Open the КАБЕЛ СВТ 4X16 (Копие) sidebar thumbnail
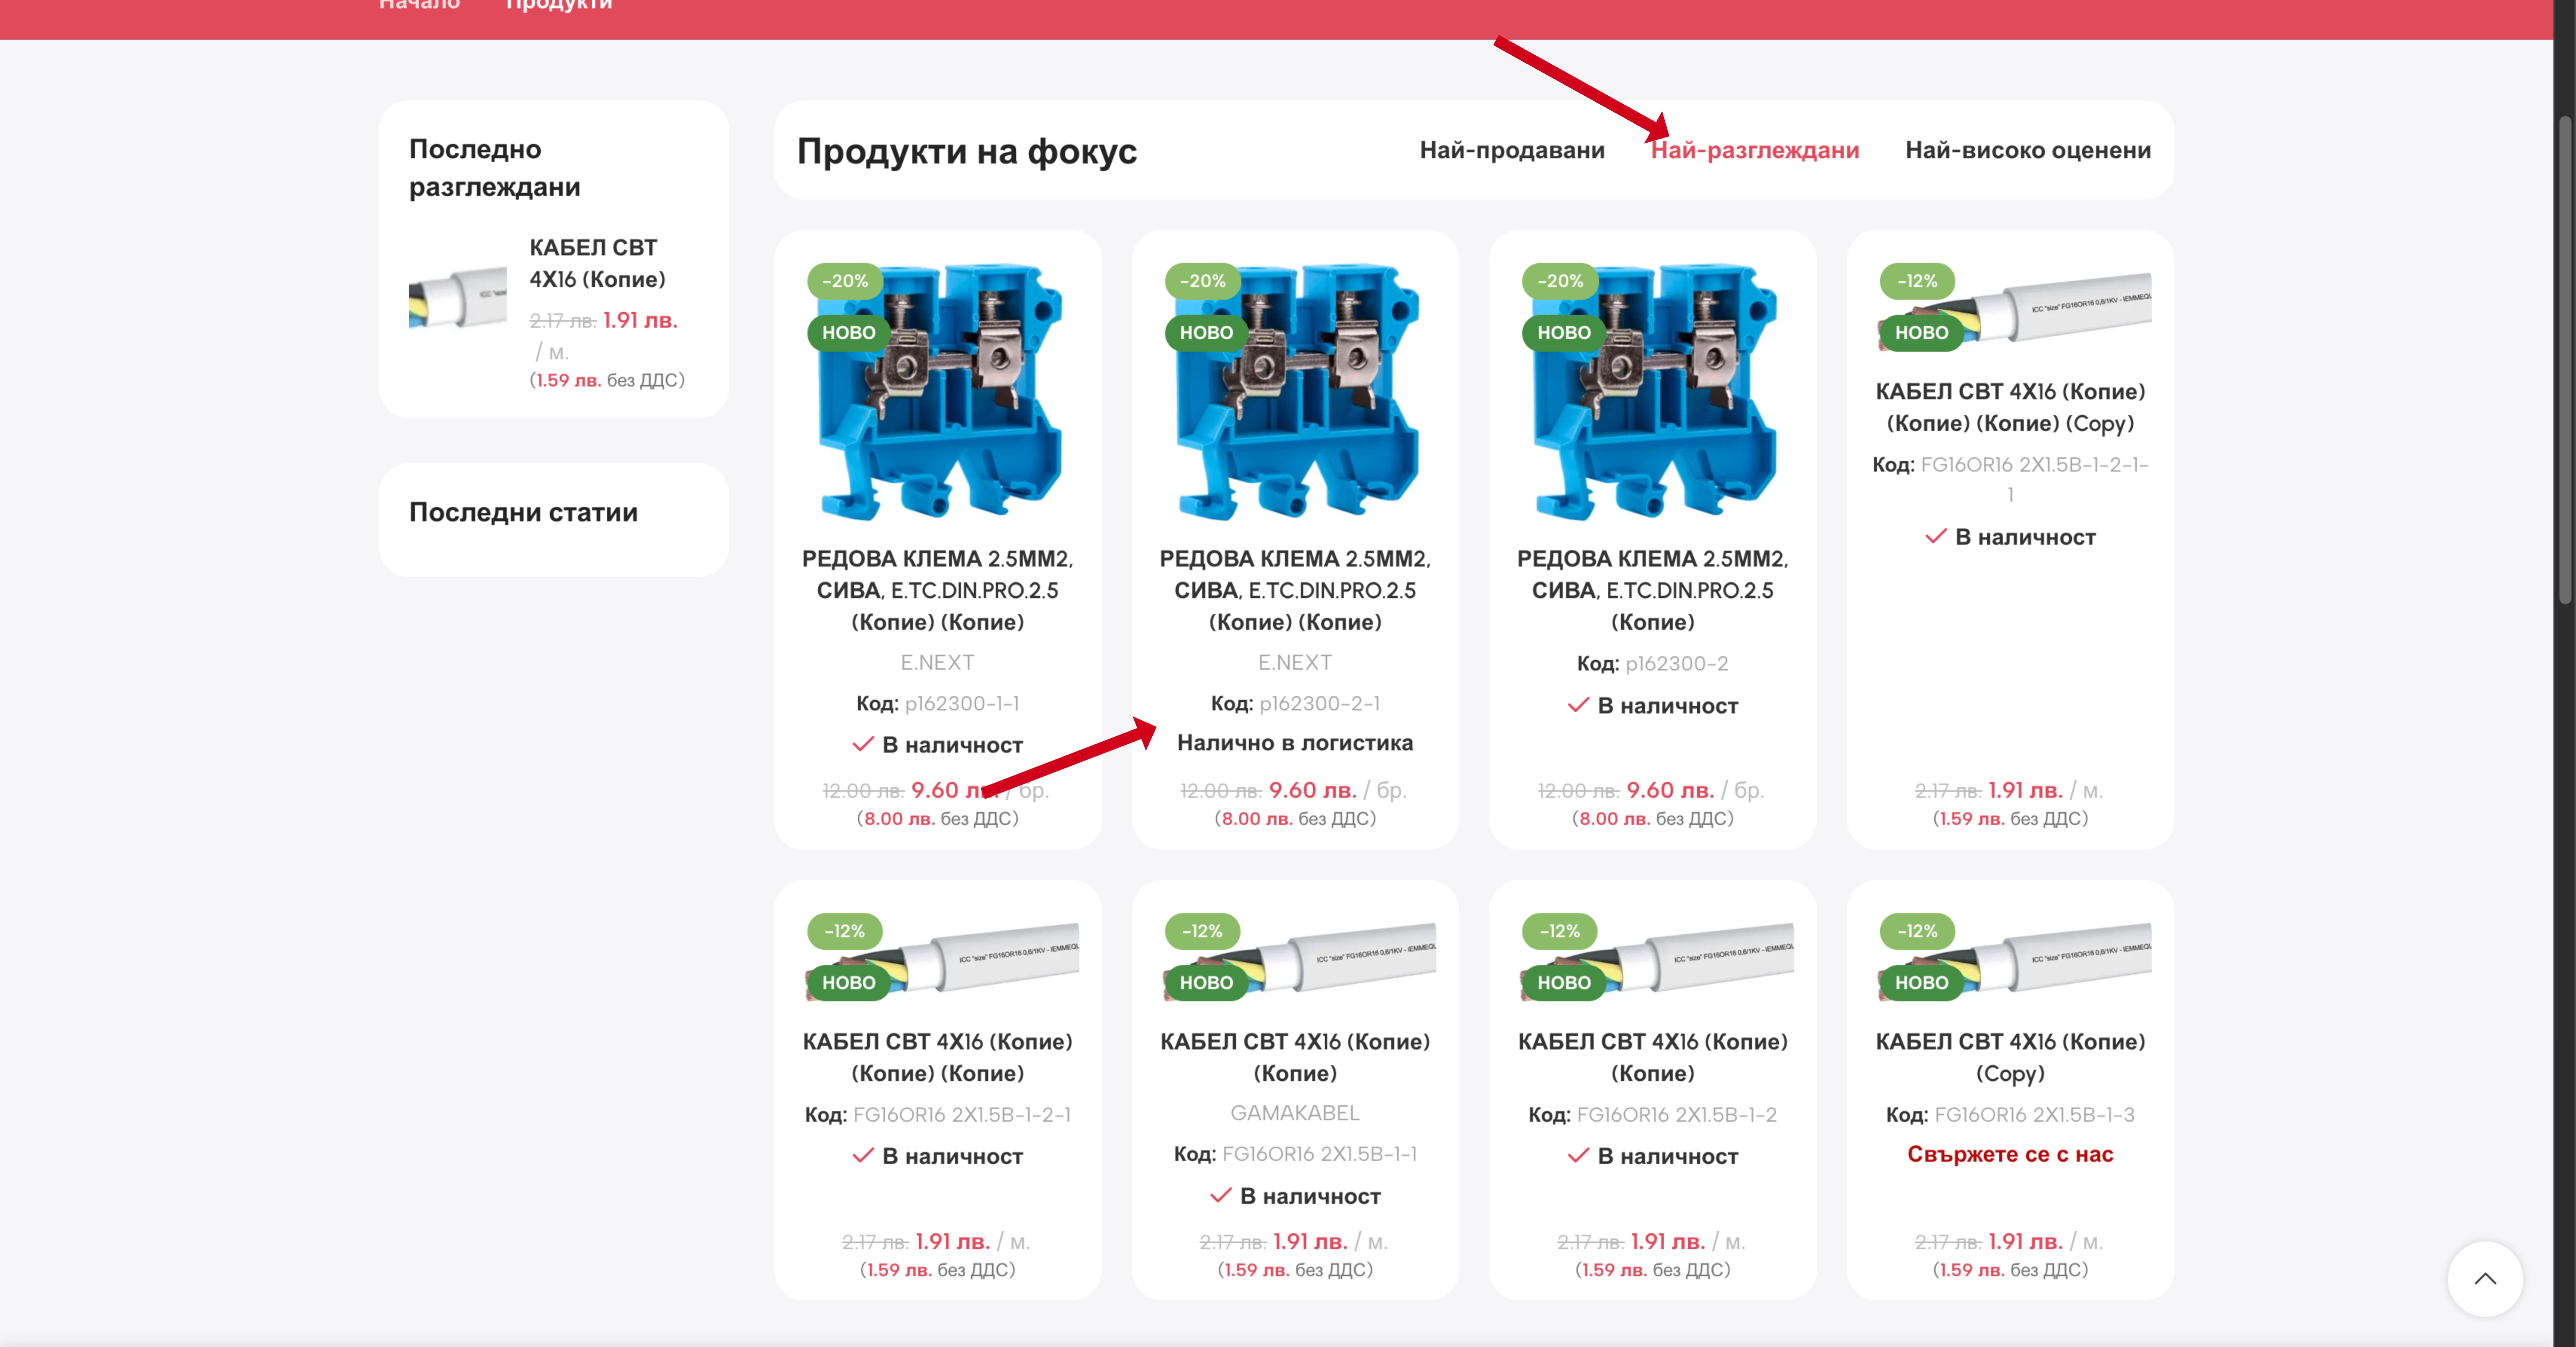 [x=458, y=297]
